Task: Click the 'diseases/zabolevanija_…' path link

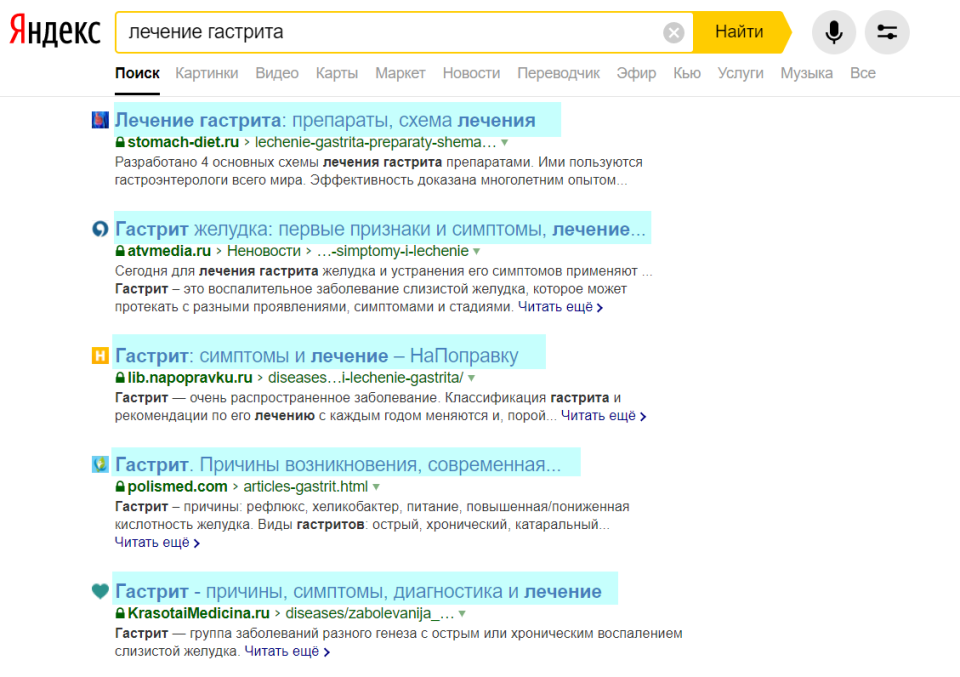Action: pos(370,613)
